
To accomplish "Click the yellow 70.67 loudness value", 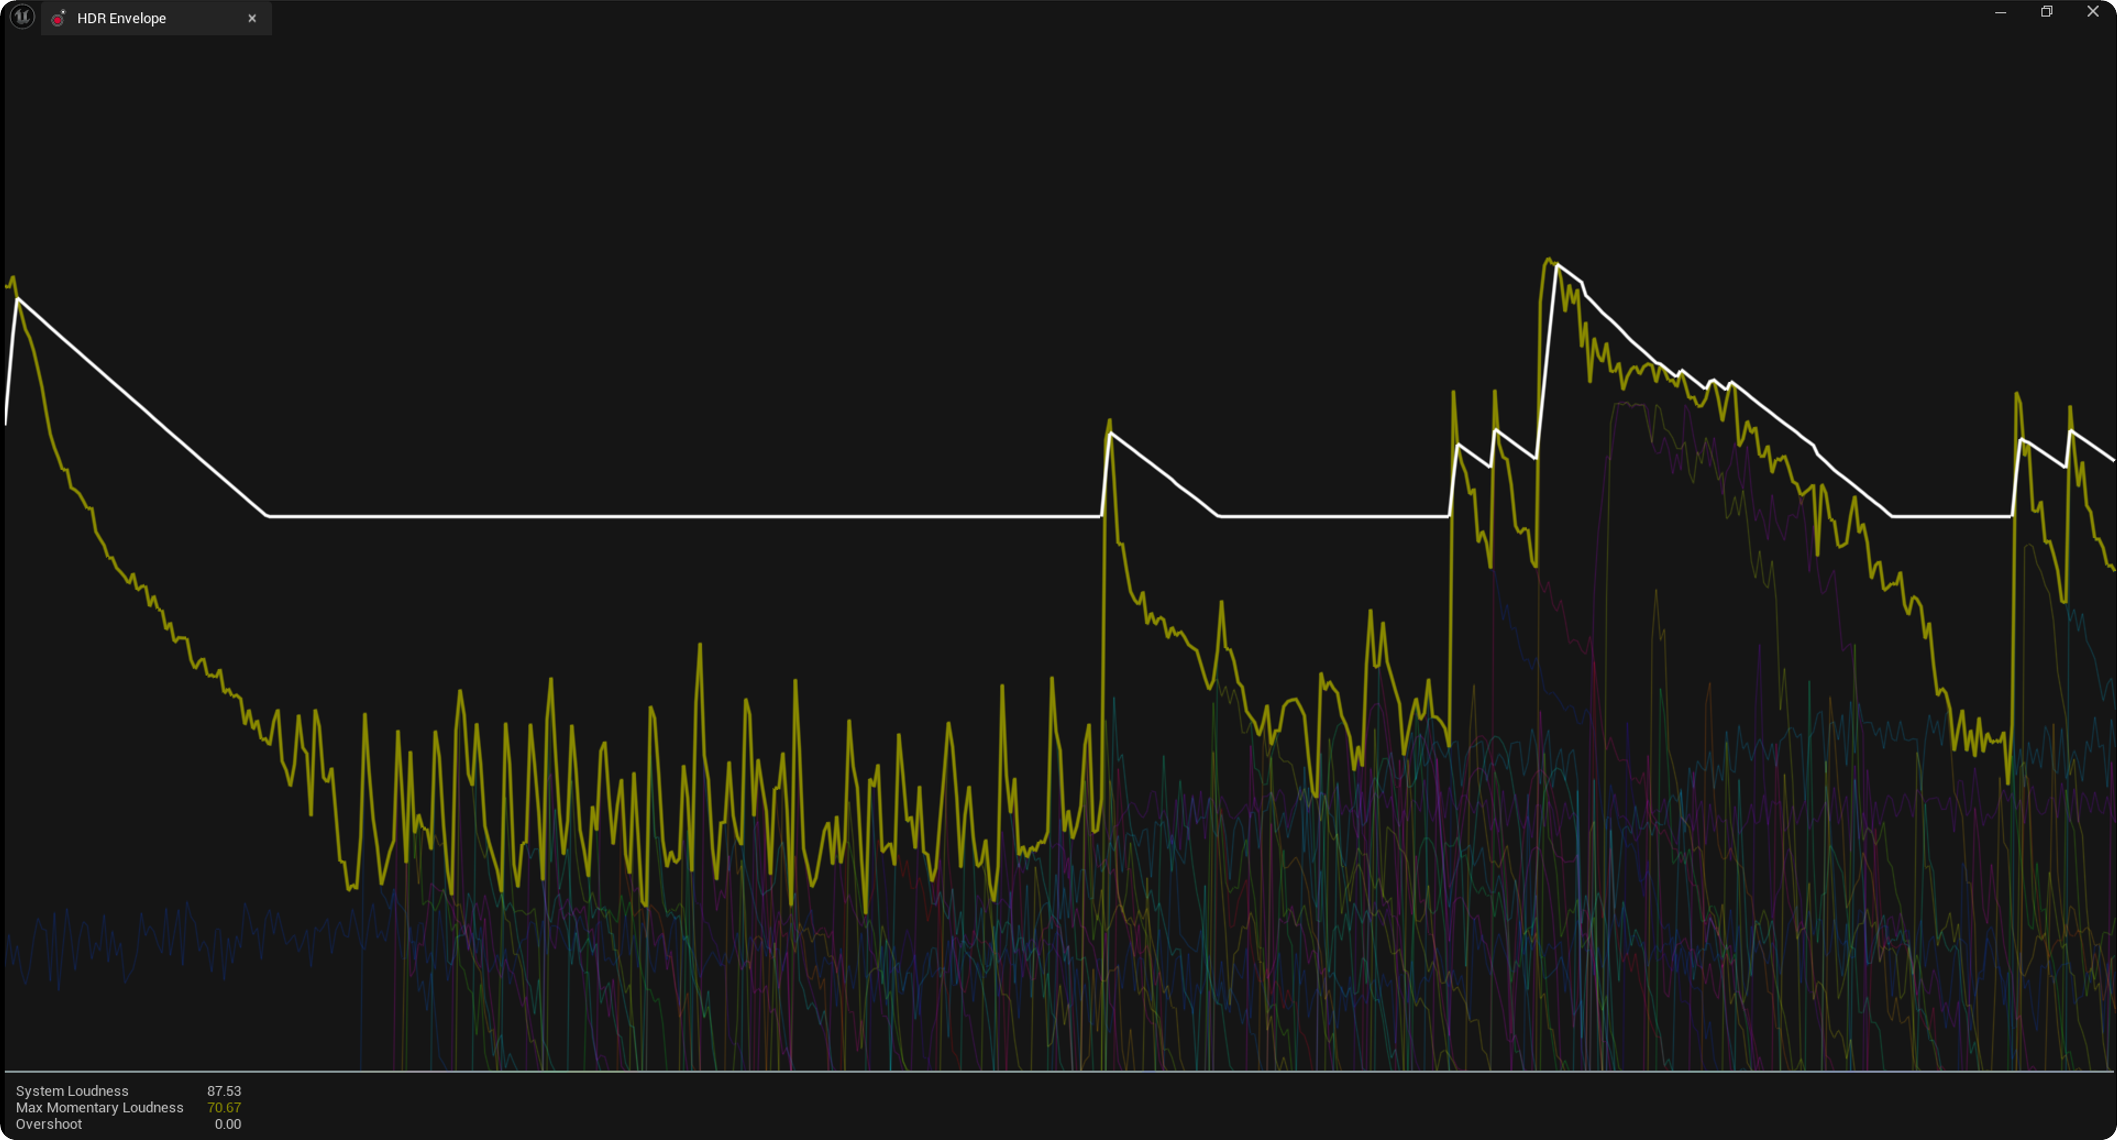I will point(224,1107).
